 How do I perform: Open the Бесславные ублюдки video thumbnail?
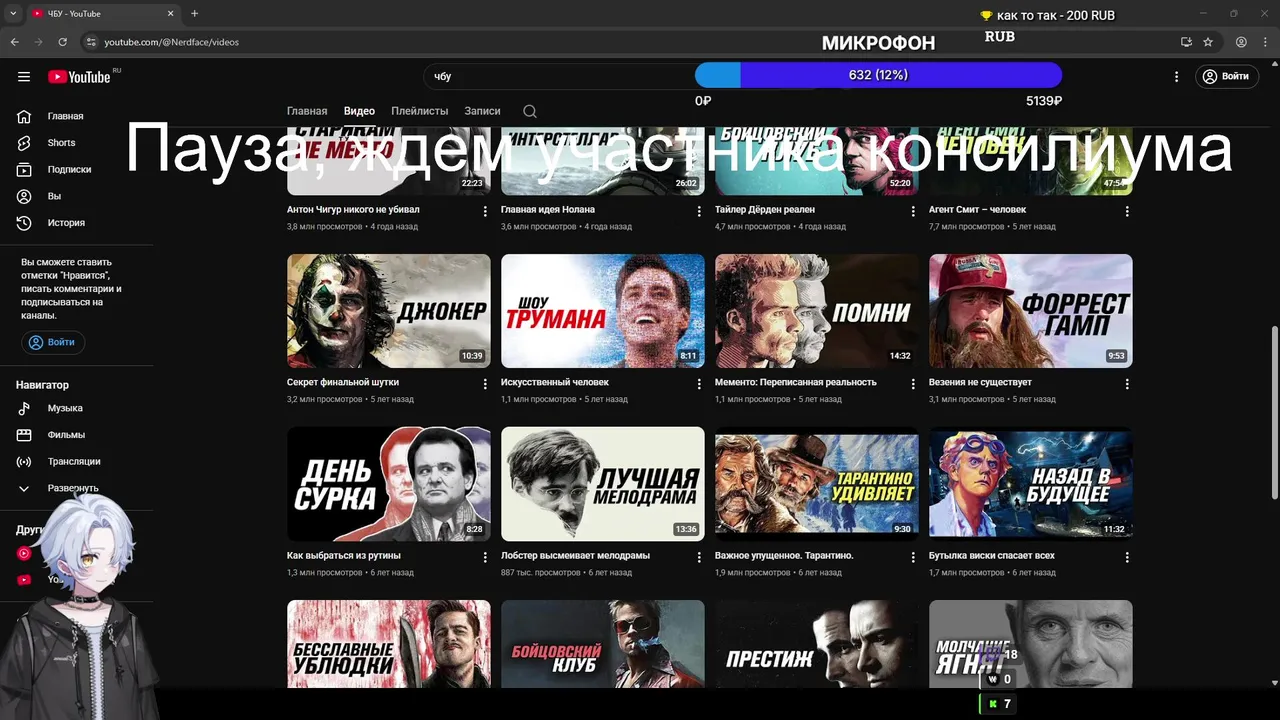389,644
